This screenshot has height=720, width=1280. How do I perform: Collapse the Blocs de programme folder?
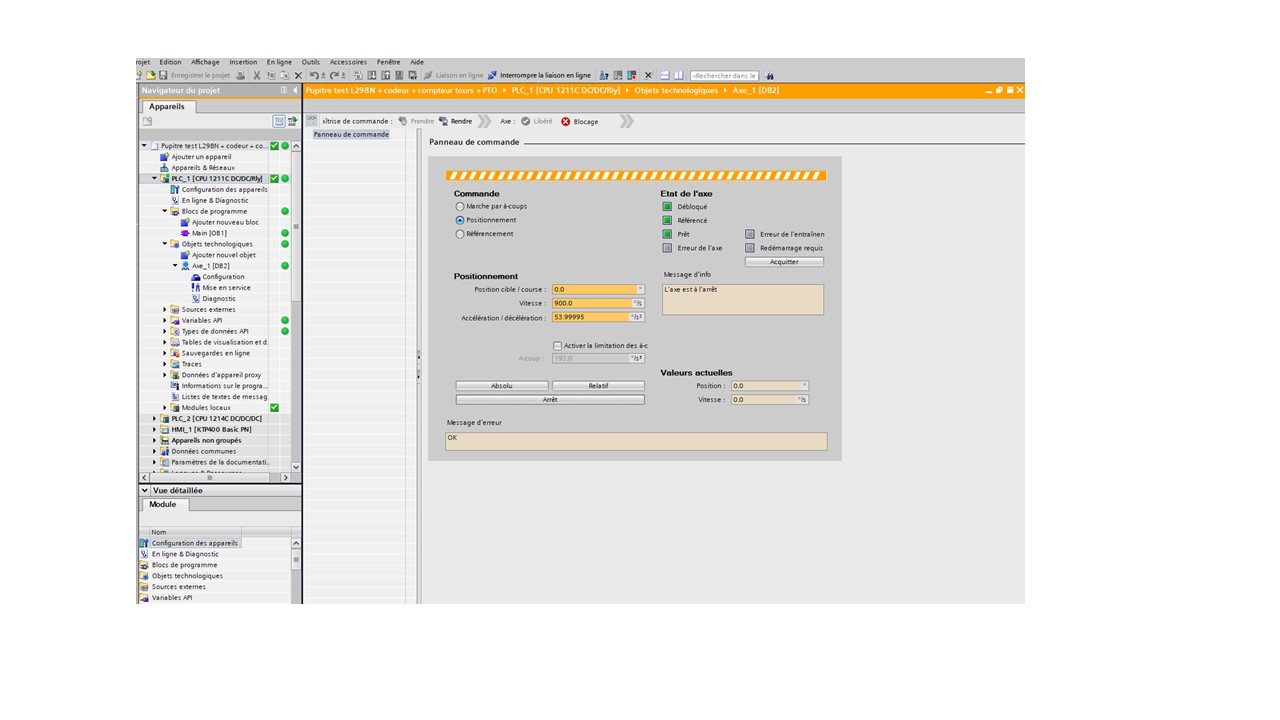pos(165,212)
